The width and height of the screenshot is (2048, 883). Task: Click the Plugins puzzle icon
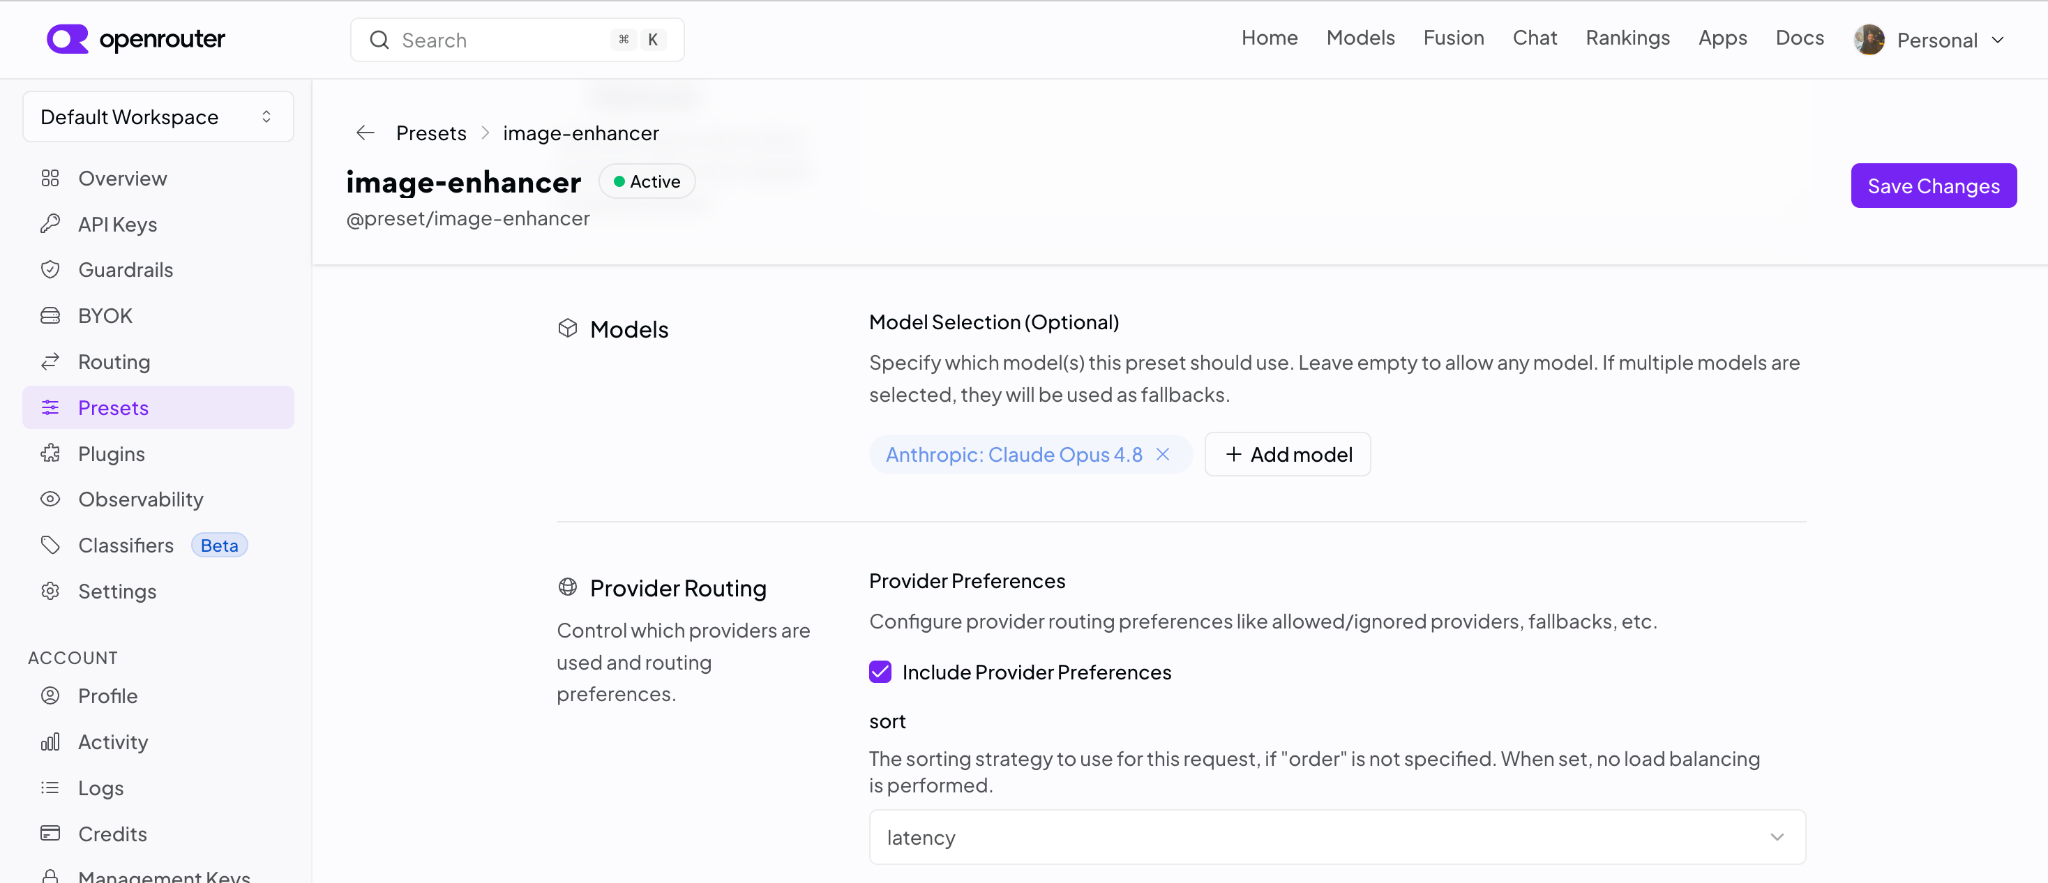(x=50, y=454)
